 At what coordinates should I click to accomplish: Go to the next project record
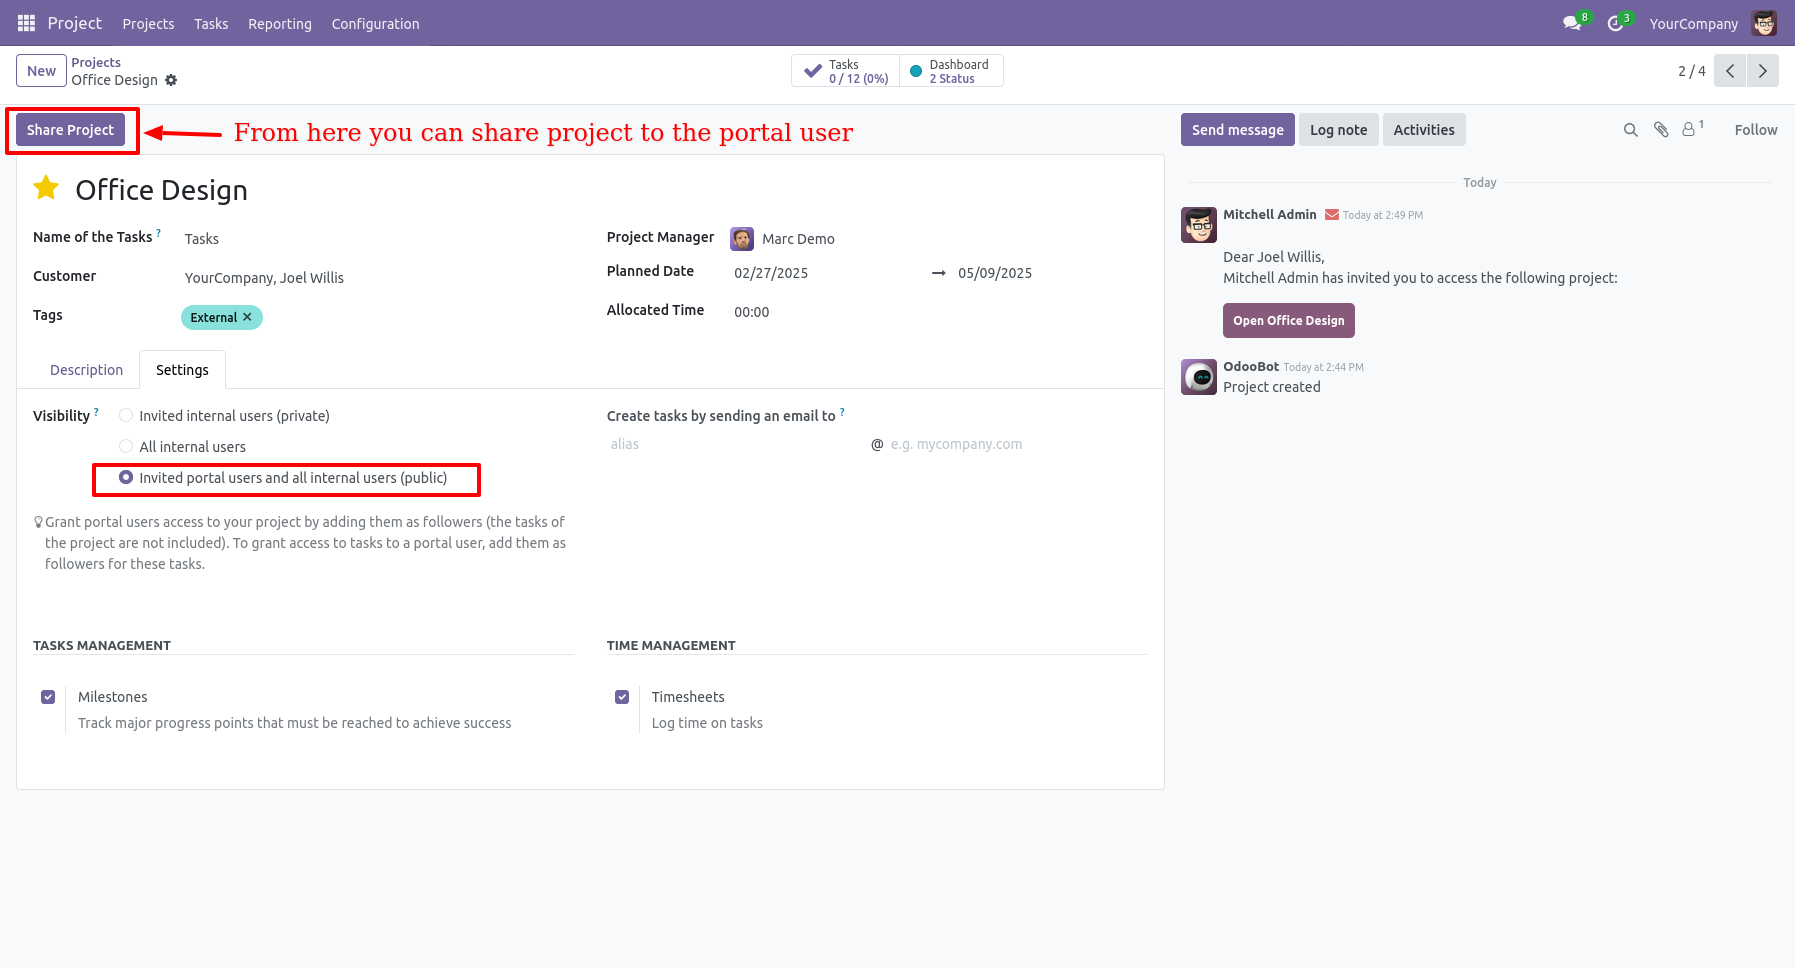(1762, 71)
